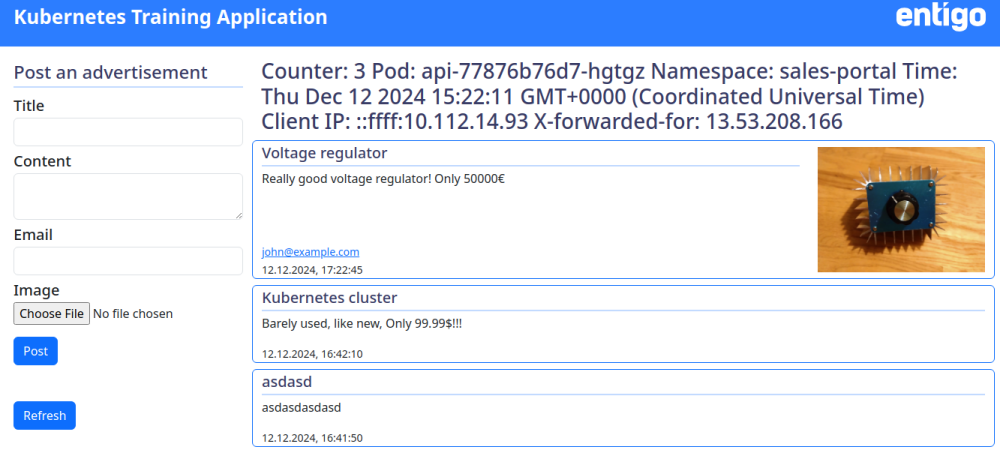
Task: Click the asdasdasdasd ad content text
Action: coord(302,407)
